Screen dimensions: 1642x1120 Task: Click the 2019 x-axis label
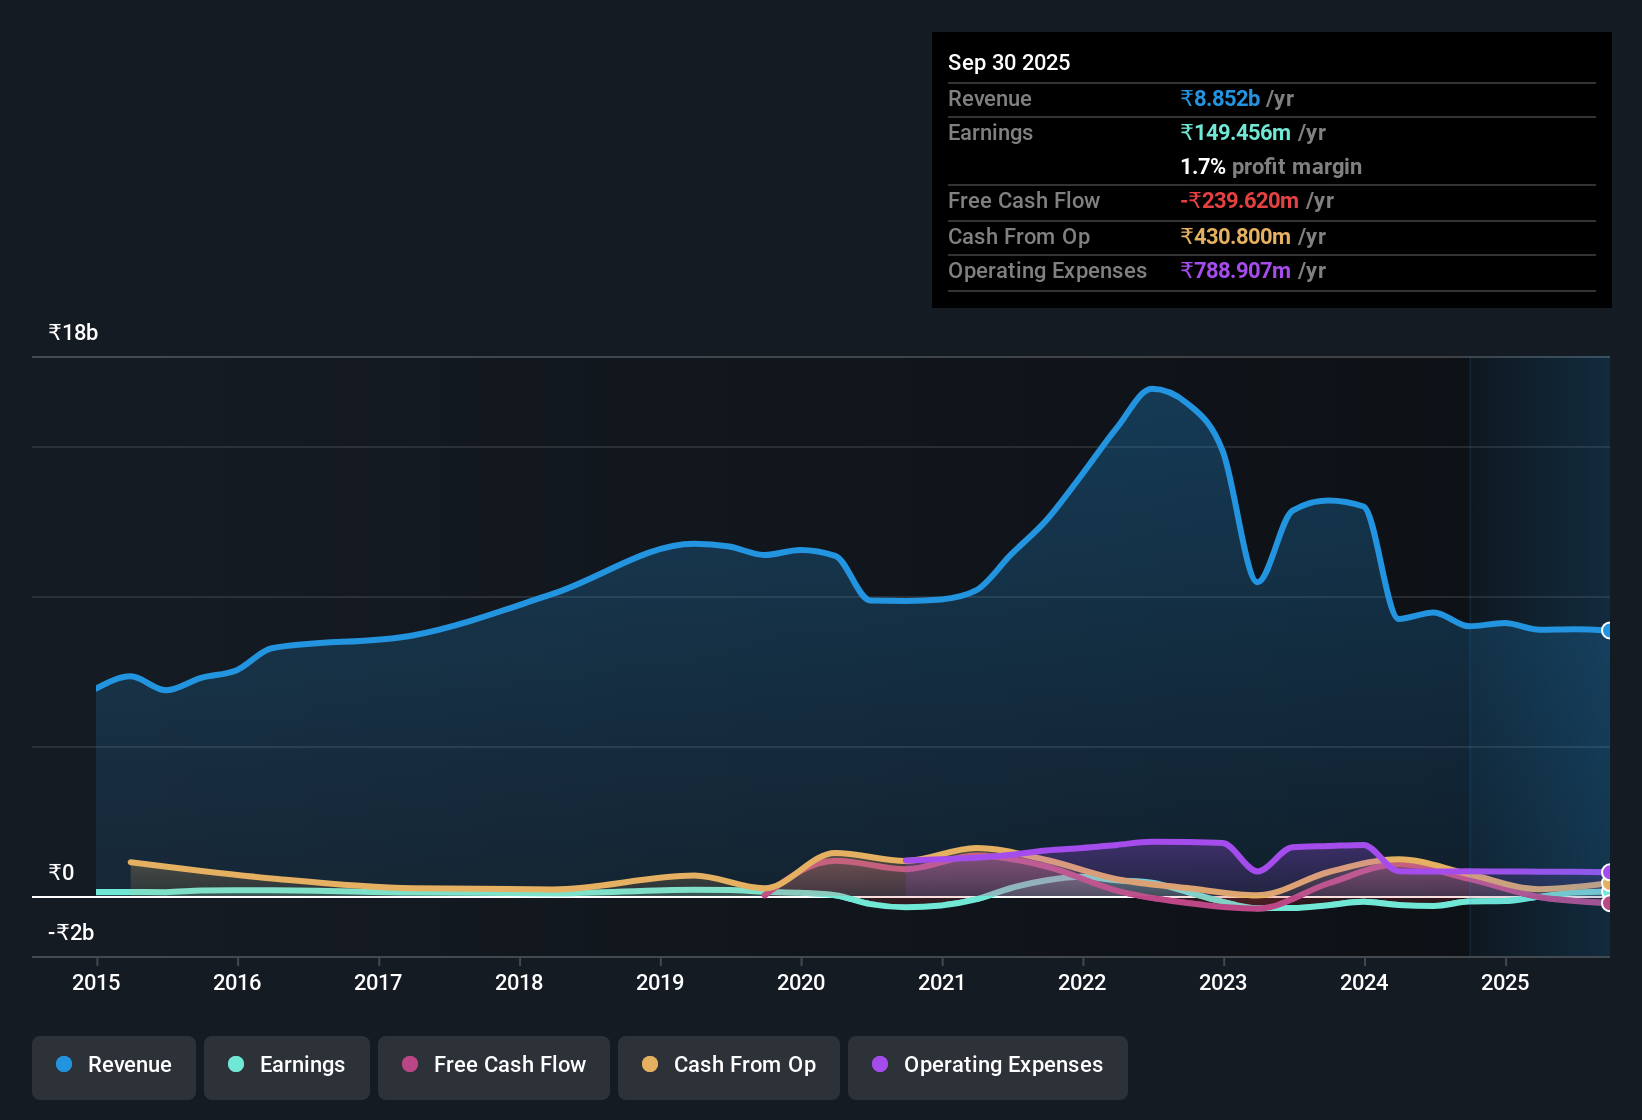(660, 982)
